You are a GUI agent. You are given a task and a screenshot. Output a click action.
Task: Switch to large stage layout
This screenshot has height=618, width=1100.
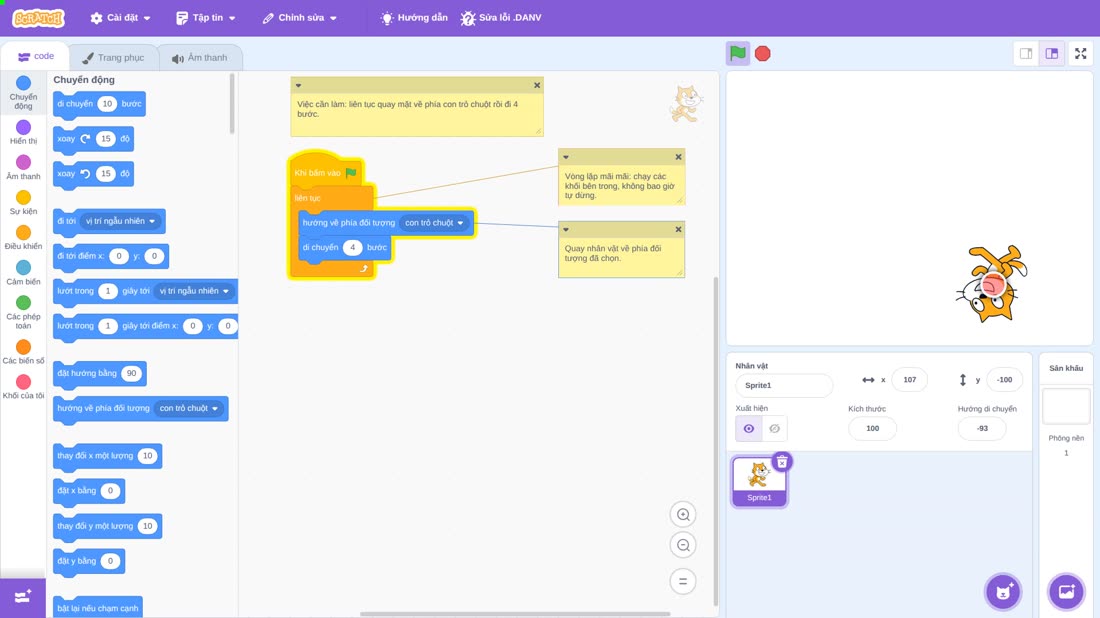(x=1052, y=53)
